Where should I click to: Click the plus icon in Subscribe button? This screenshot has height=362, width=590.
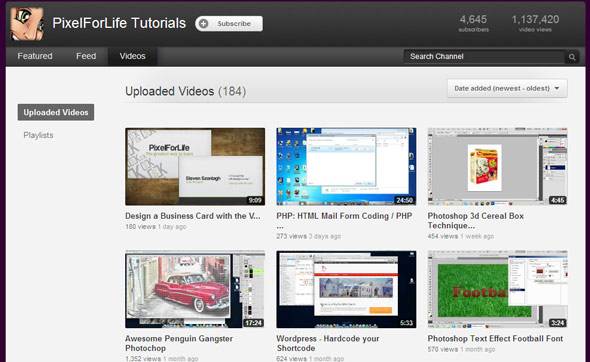[204, 24]
